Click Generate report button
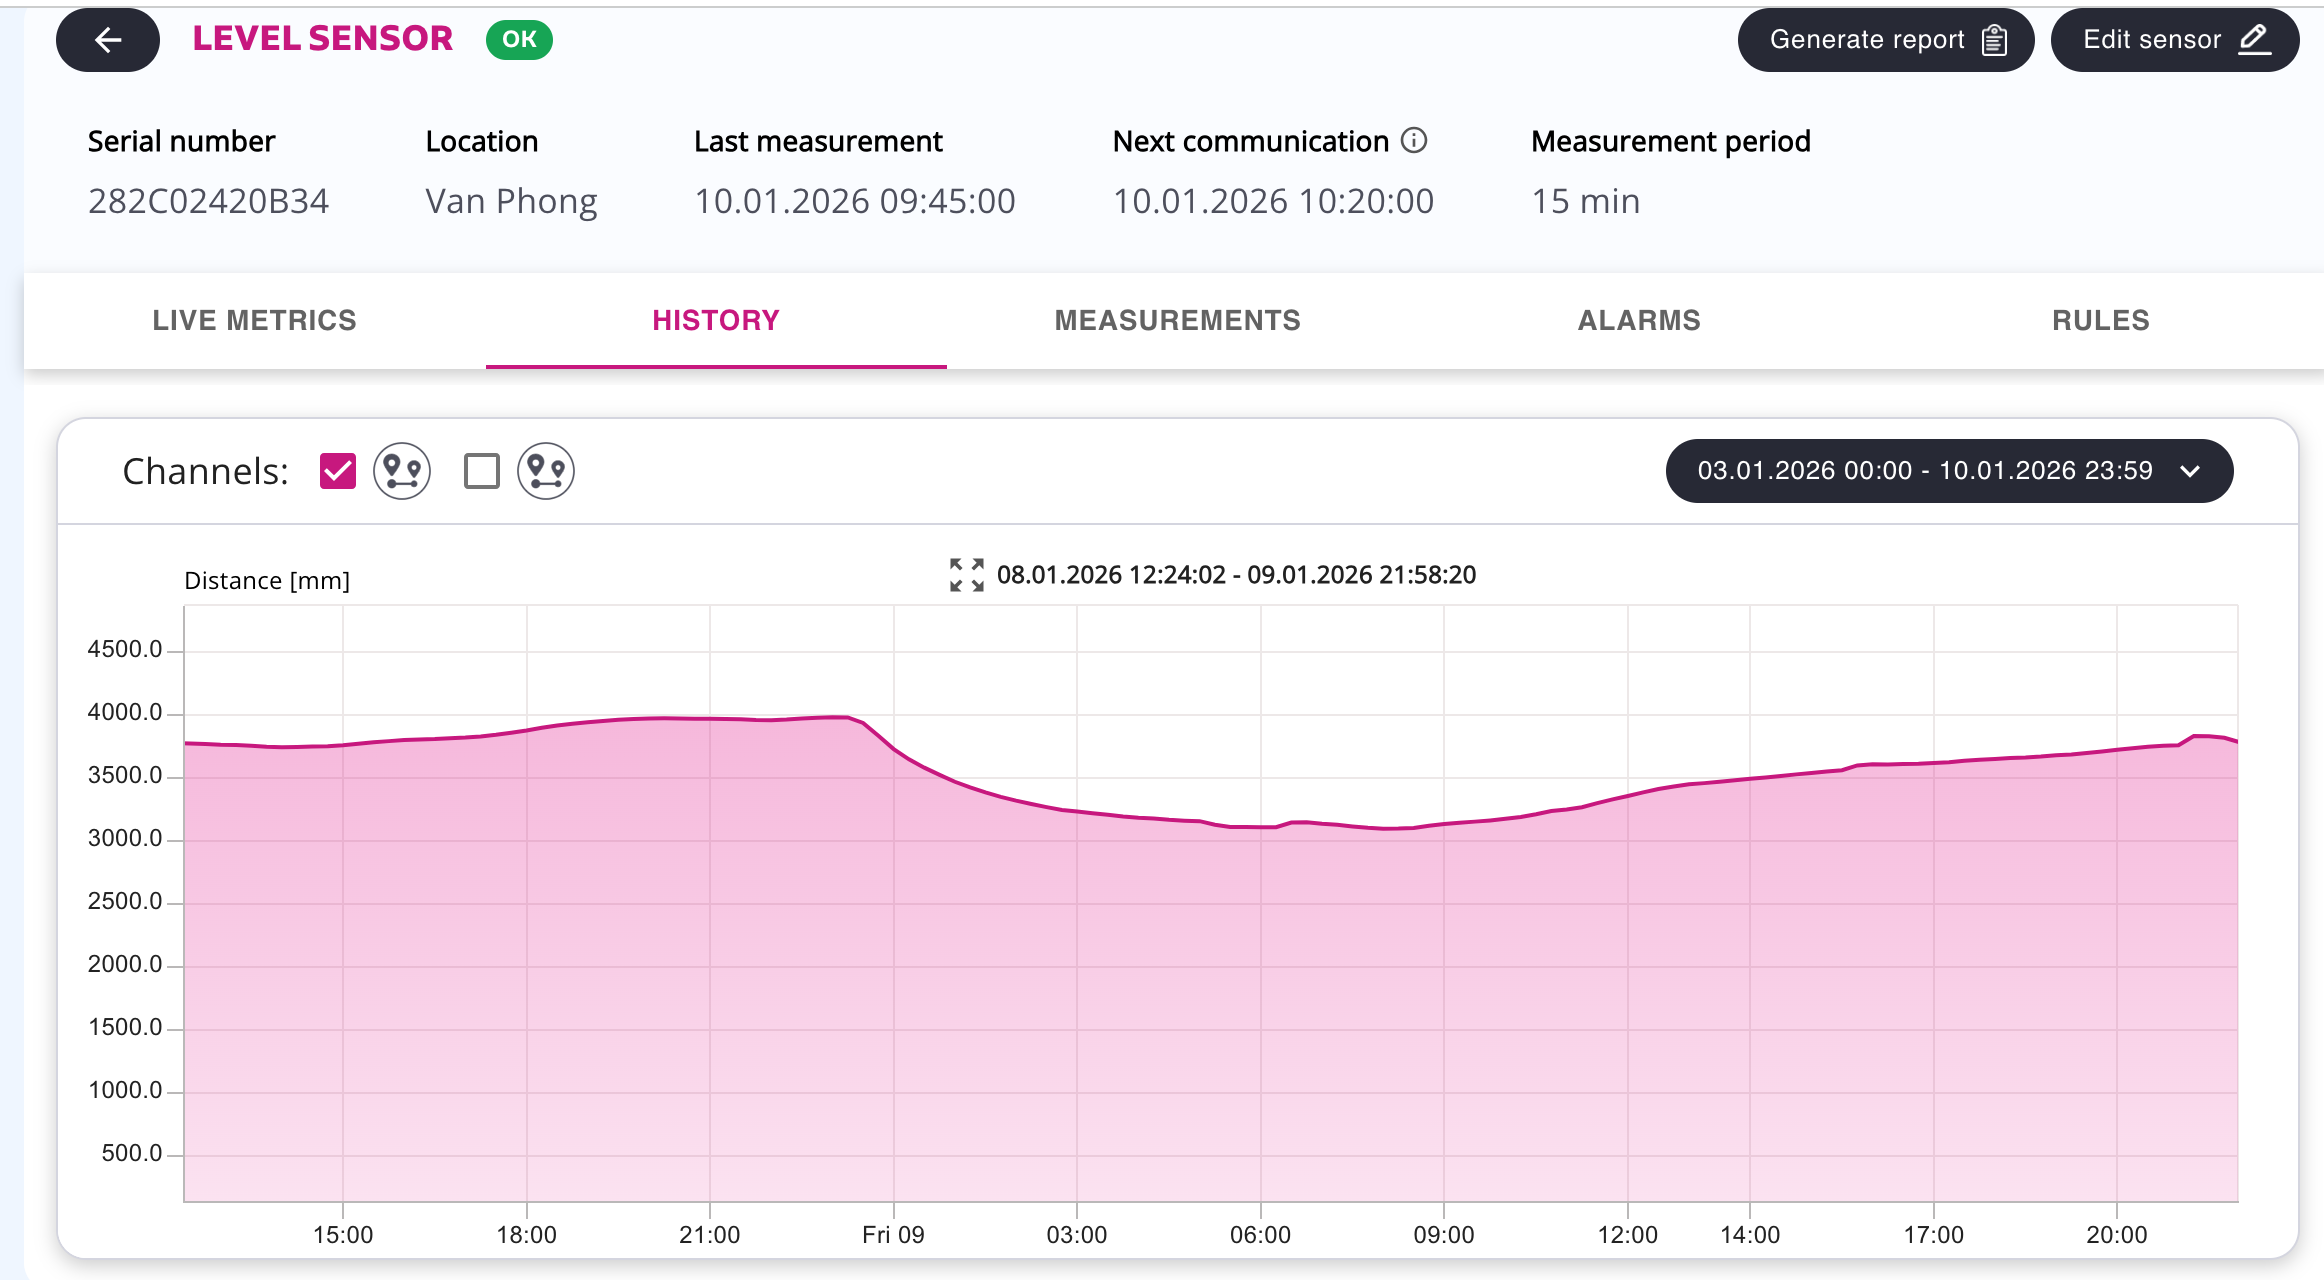2324x1280 pixels. (1866, 40)
